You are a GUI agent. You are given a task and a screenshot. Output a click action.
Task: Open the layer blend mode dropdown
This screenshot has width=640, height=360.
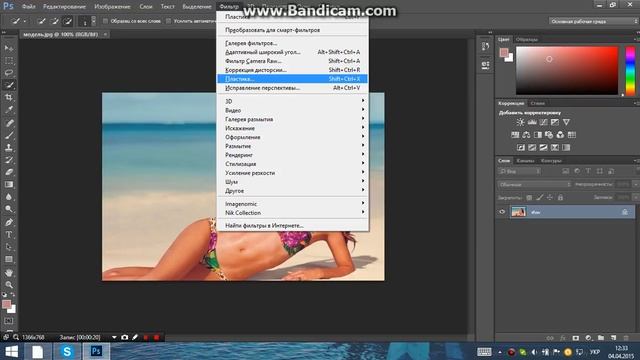534,184
